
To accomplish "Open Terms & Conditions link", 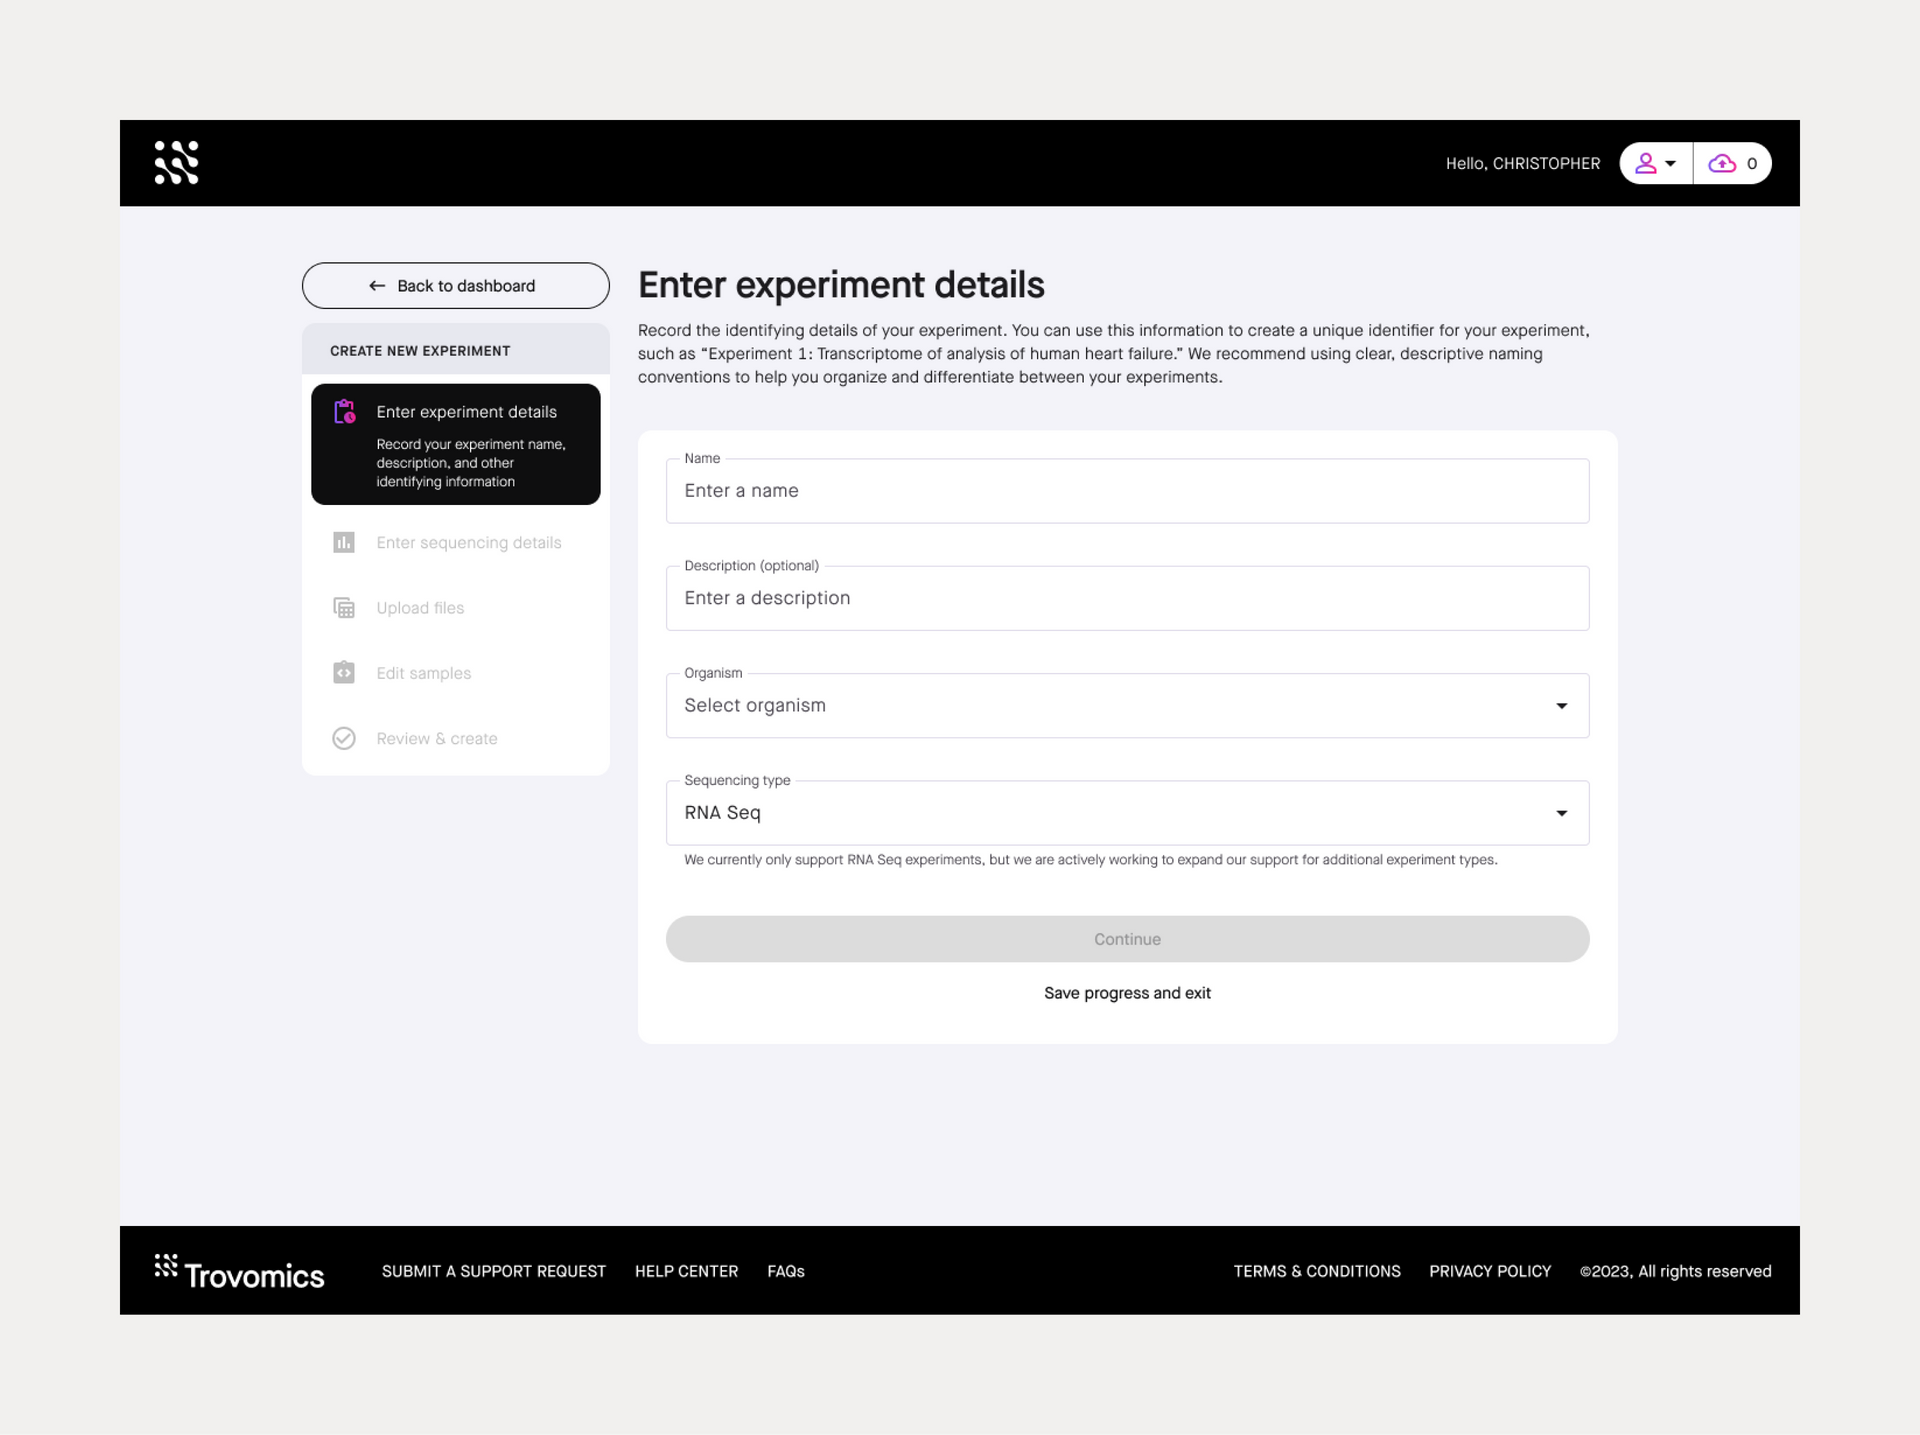I will pyautogui.click(x=1317, y=1271).
